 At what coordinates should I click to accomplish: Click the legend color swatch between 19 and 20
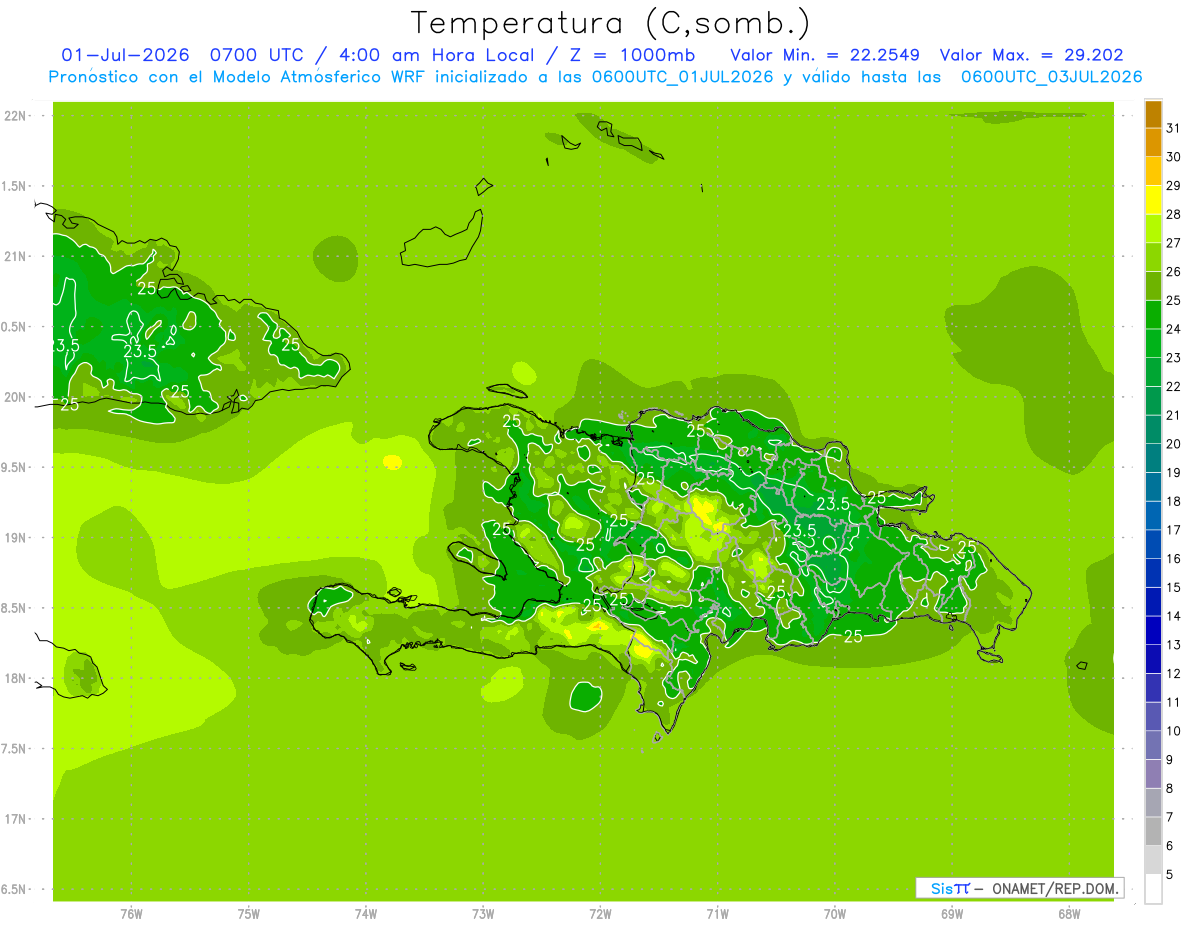tap(1153, 458)
